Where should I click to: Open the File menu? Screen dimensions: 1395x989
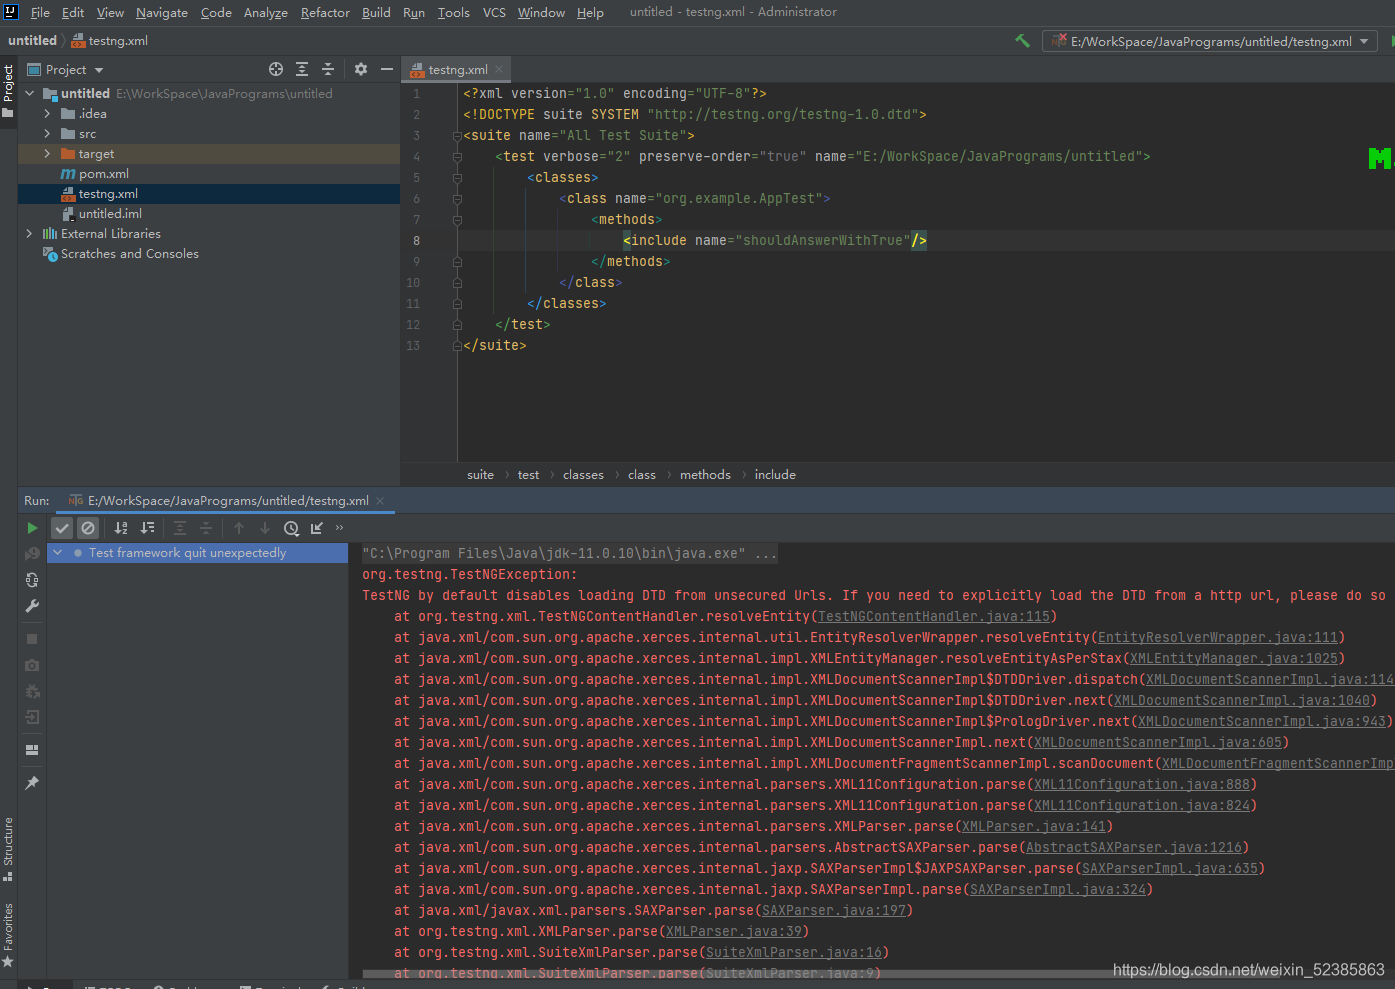point(40,12)
